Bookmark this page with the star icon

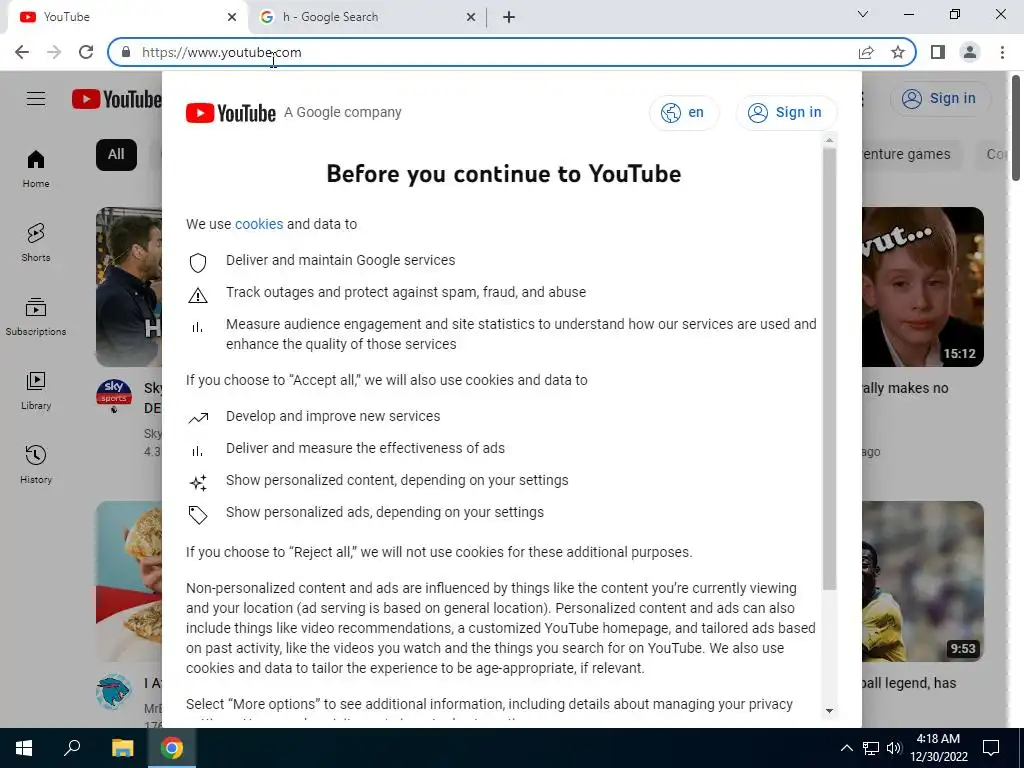pos(898,52)
